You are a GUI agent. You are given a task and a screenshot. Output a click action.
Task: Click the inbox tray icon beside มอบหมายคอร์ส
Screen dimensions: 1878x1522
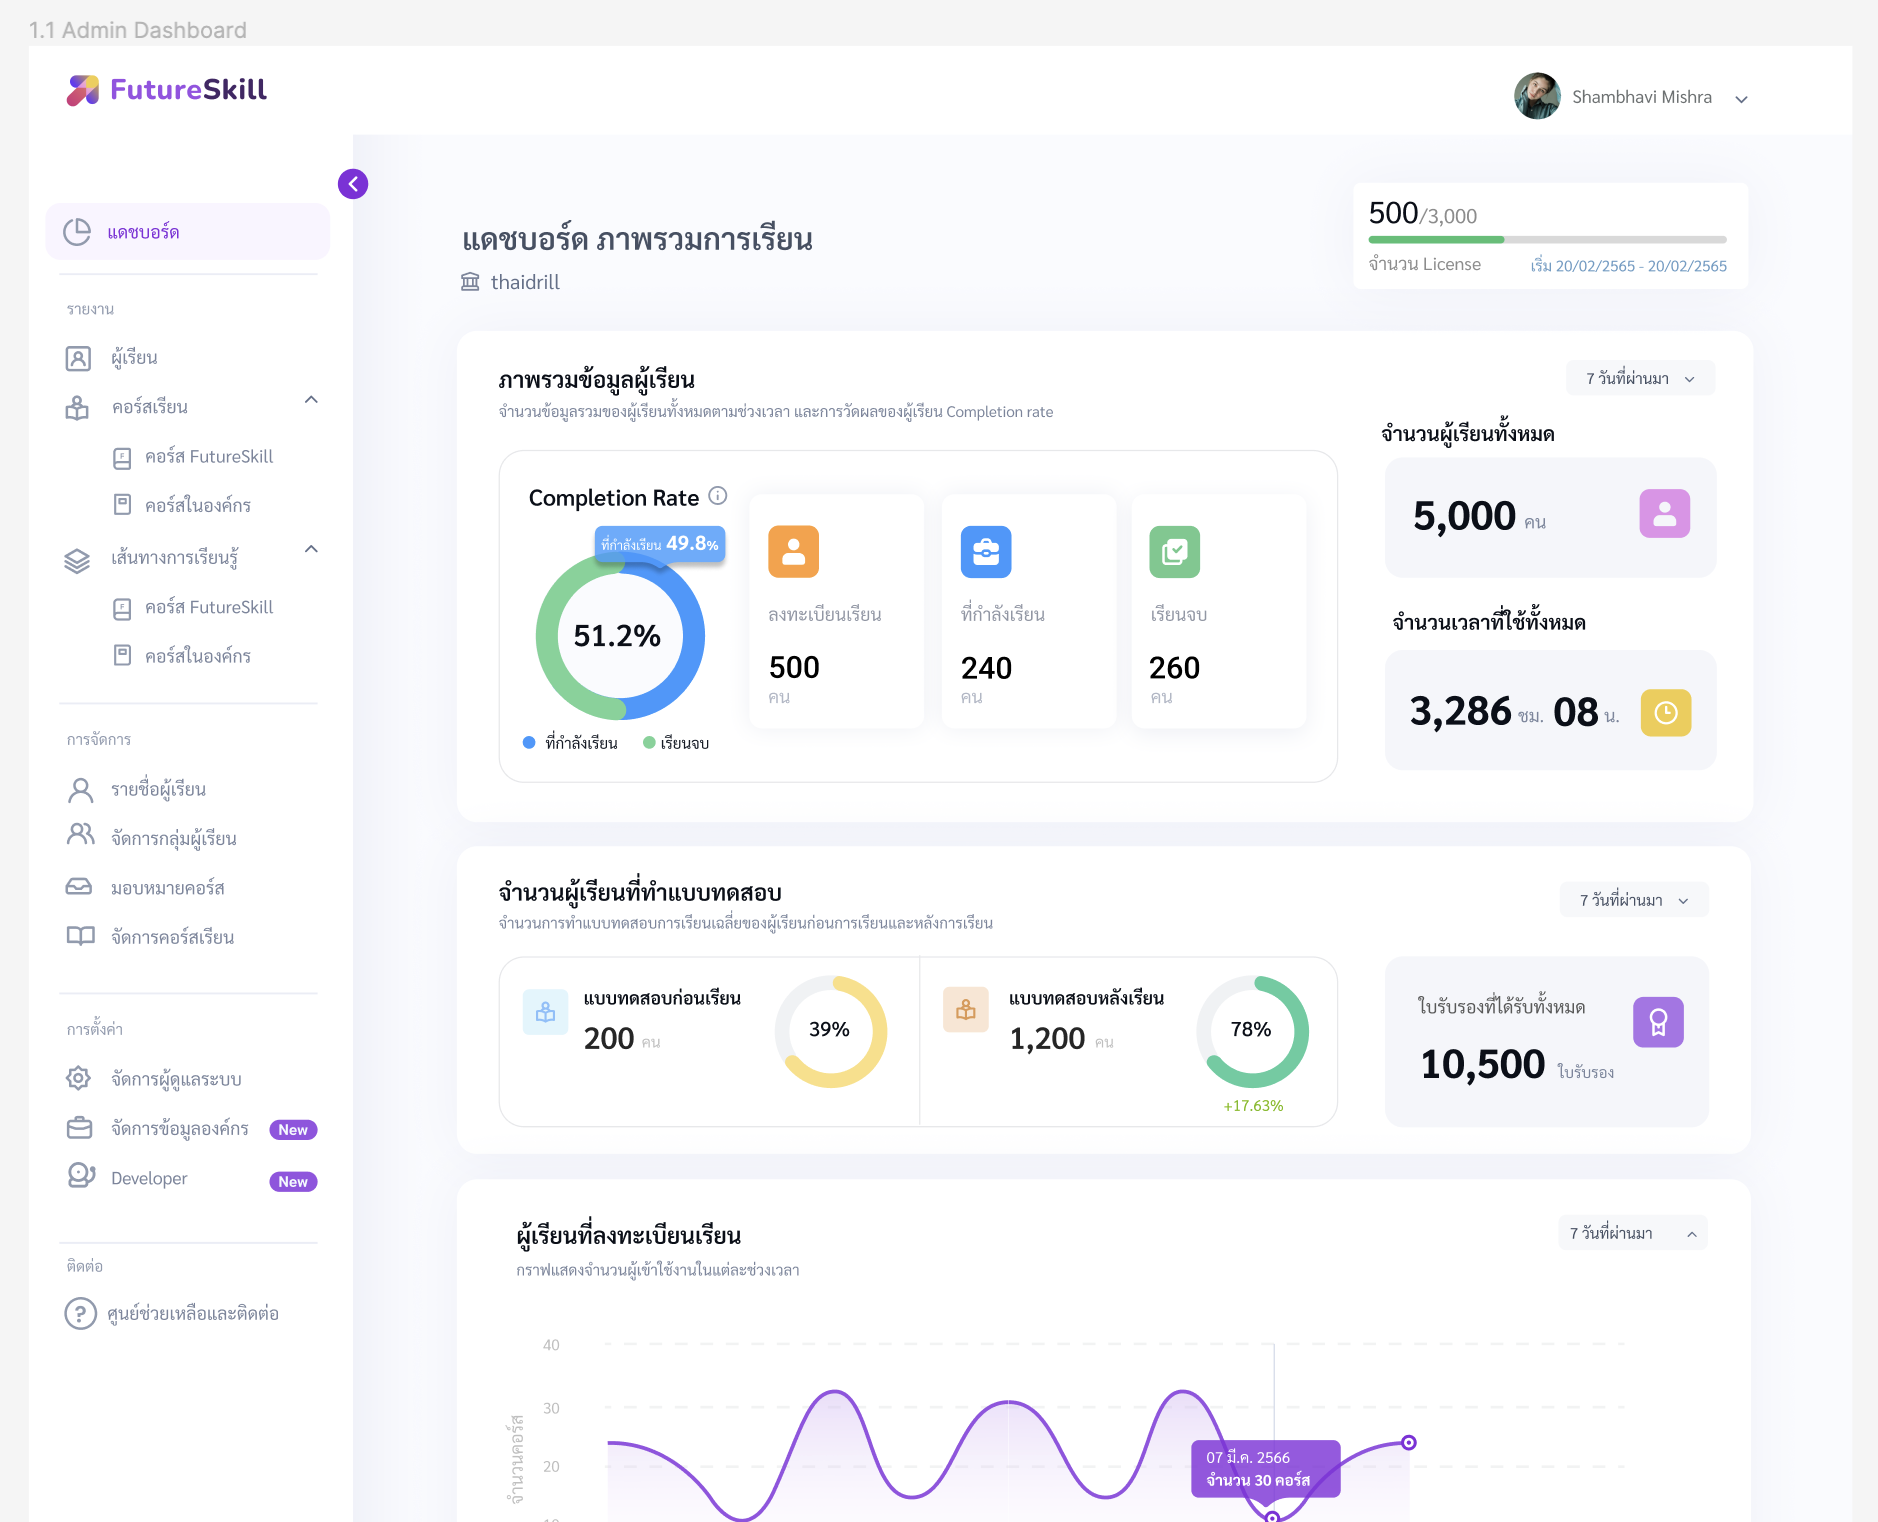79,886
